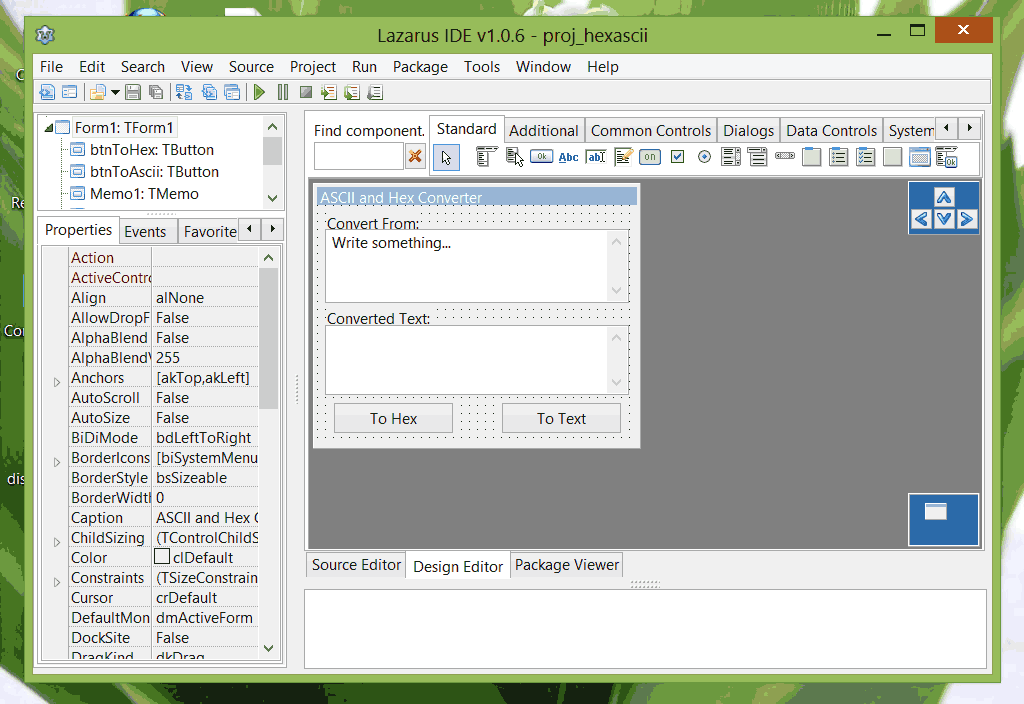Screen dimensions: 1024x704
Task: Expand the BorderIcons property
Action: (57, 462)
